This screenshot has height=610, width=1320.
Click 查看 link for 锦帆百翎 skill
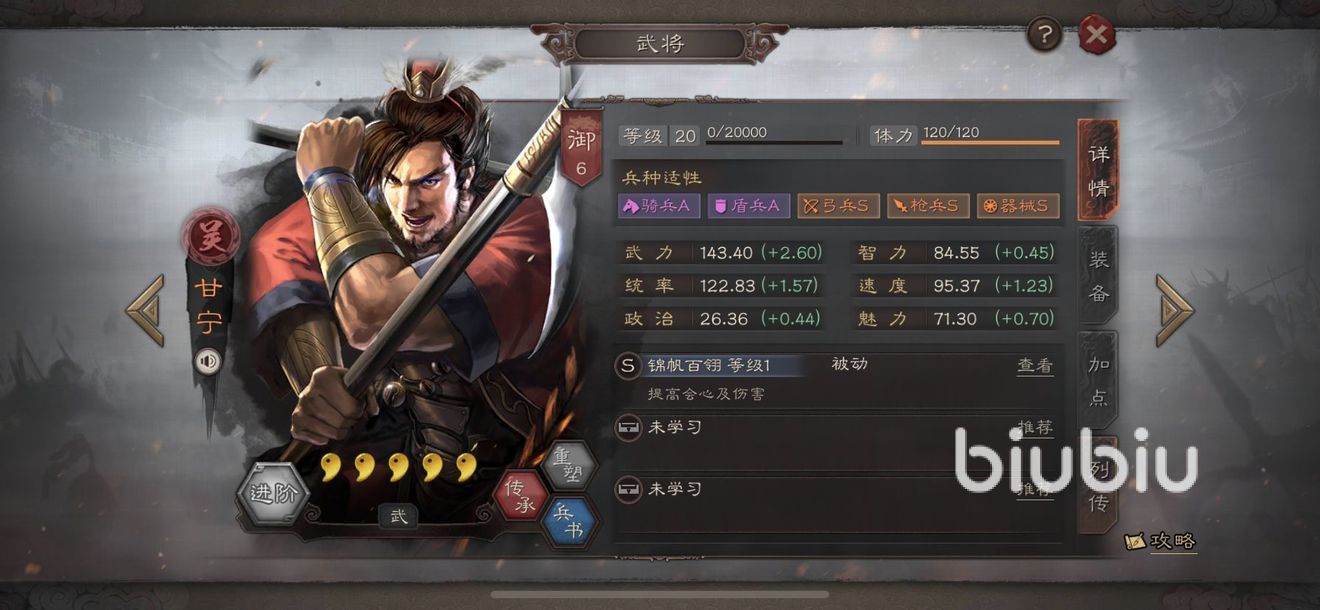pyautogui.click(x=1035, y=366)
